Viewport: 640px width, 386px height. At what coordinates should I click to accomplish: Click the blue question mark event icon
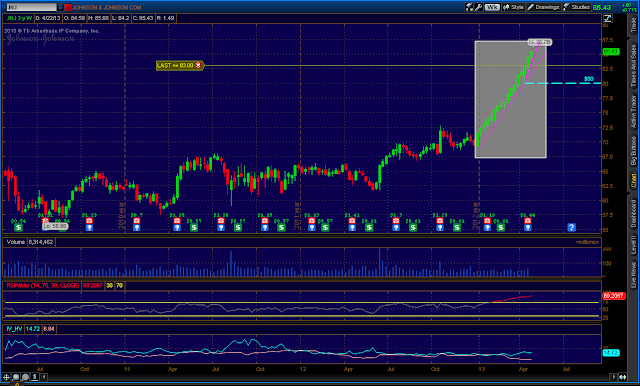pos(571,227)
